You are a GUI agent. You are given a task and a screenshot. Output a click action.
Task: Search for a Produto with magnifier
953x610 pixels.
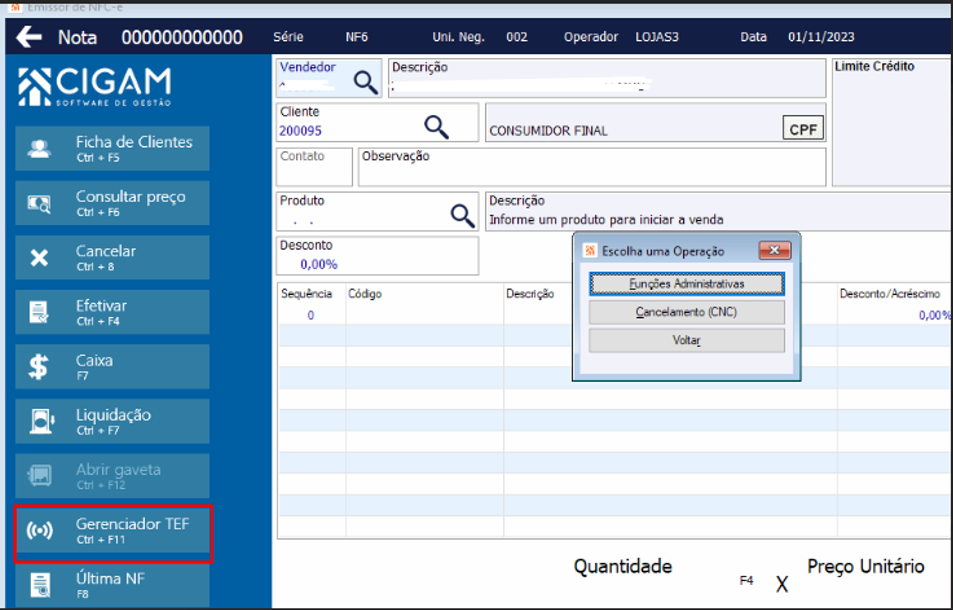[463, 215]
